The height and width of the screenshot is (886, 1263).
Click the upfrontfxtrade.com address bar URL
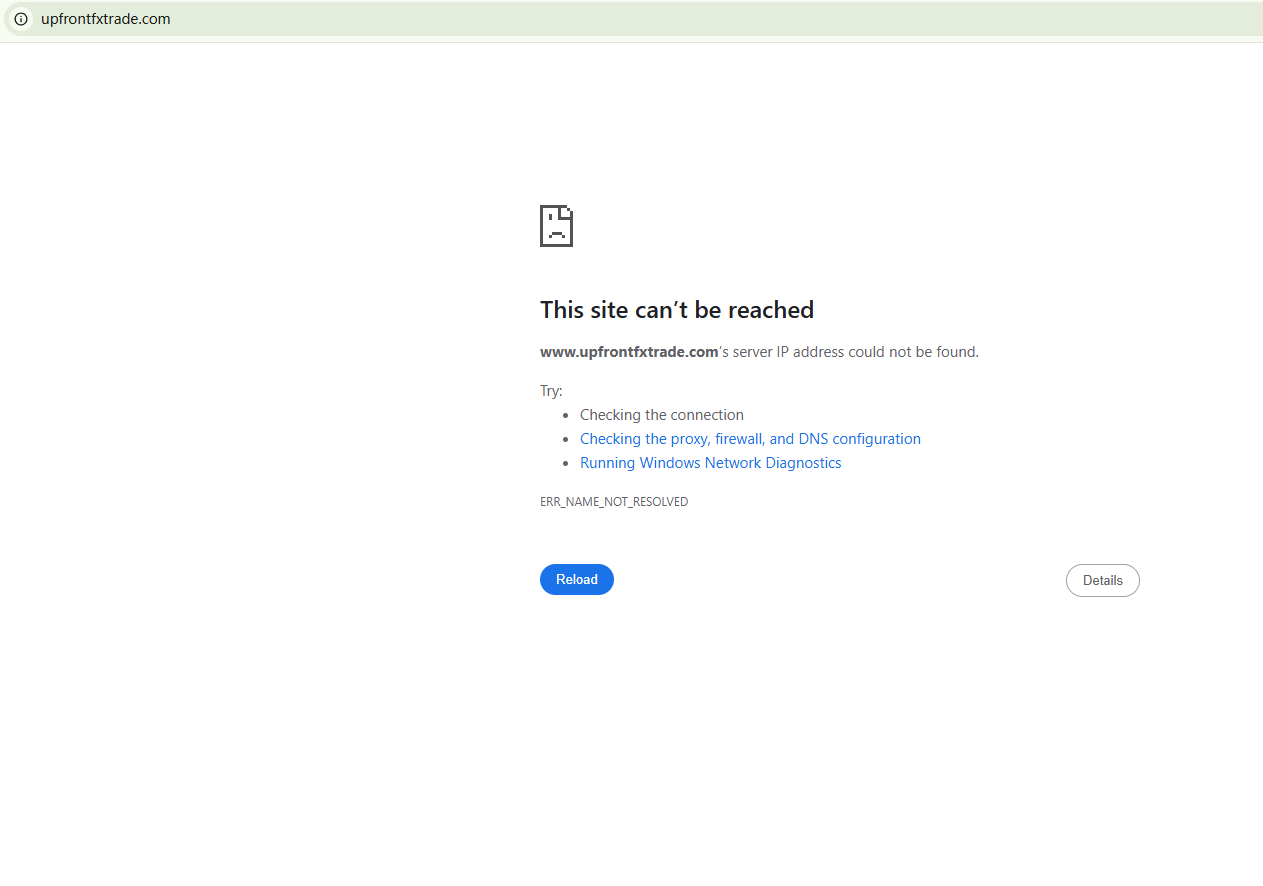click(106, 19)
